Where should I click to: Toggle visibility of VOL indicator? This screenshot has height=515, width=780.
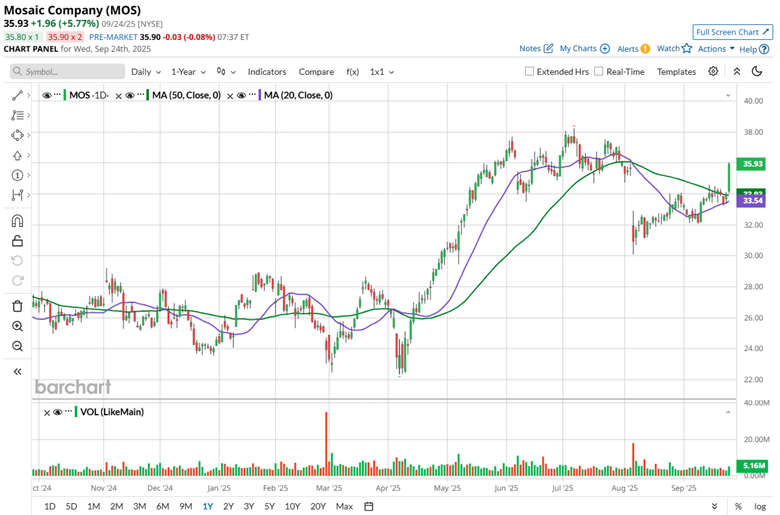click(57, 412)
